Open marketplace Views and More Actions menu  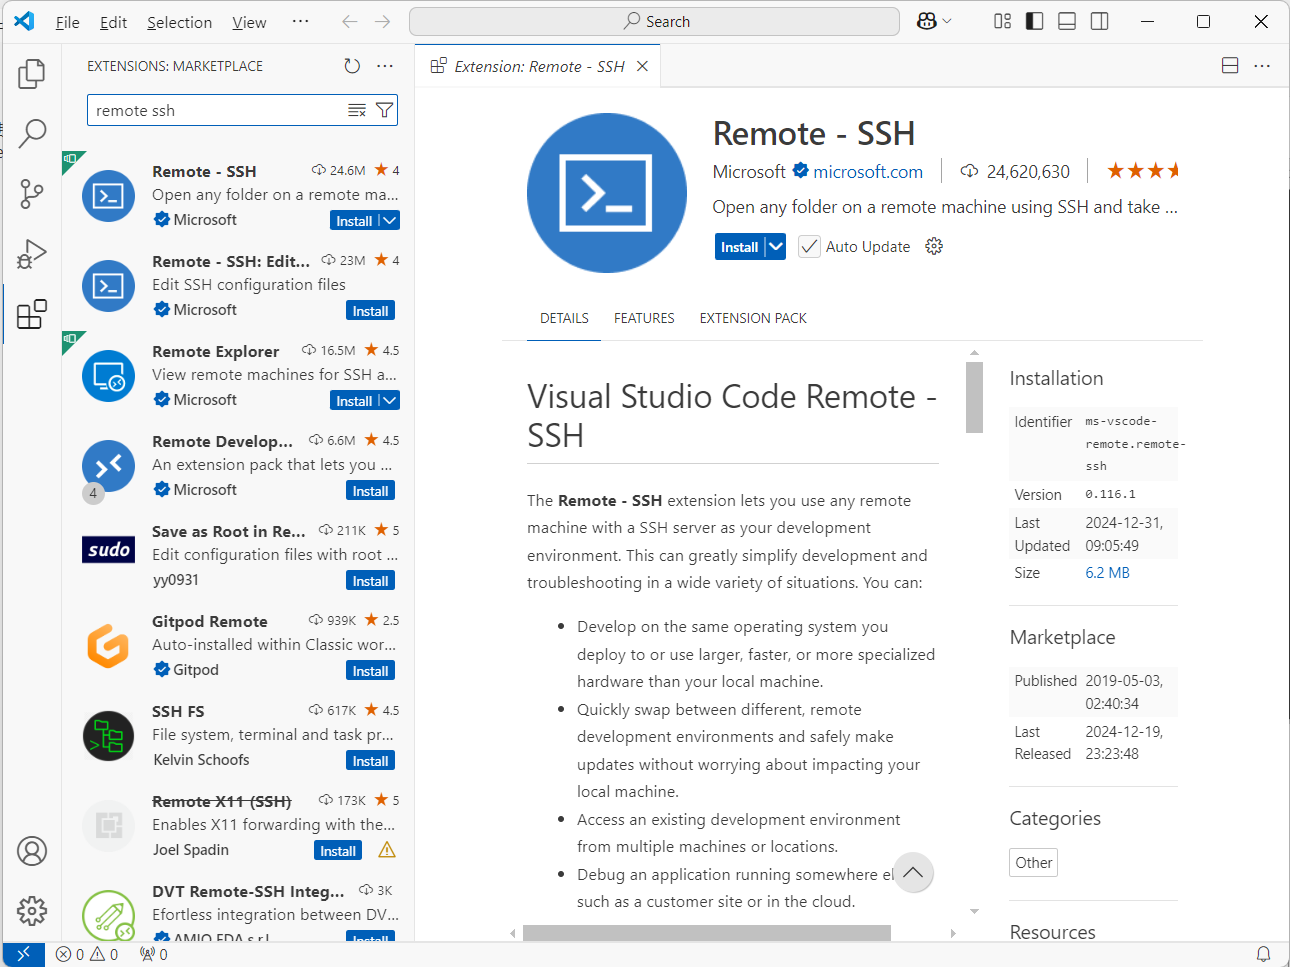[x=385, y=66]
